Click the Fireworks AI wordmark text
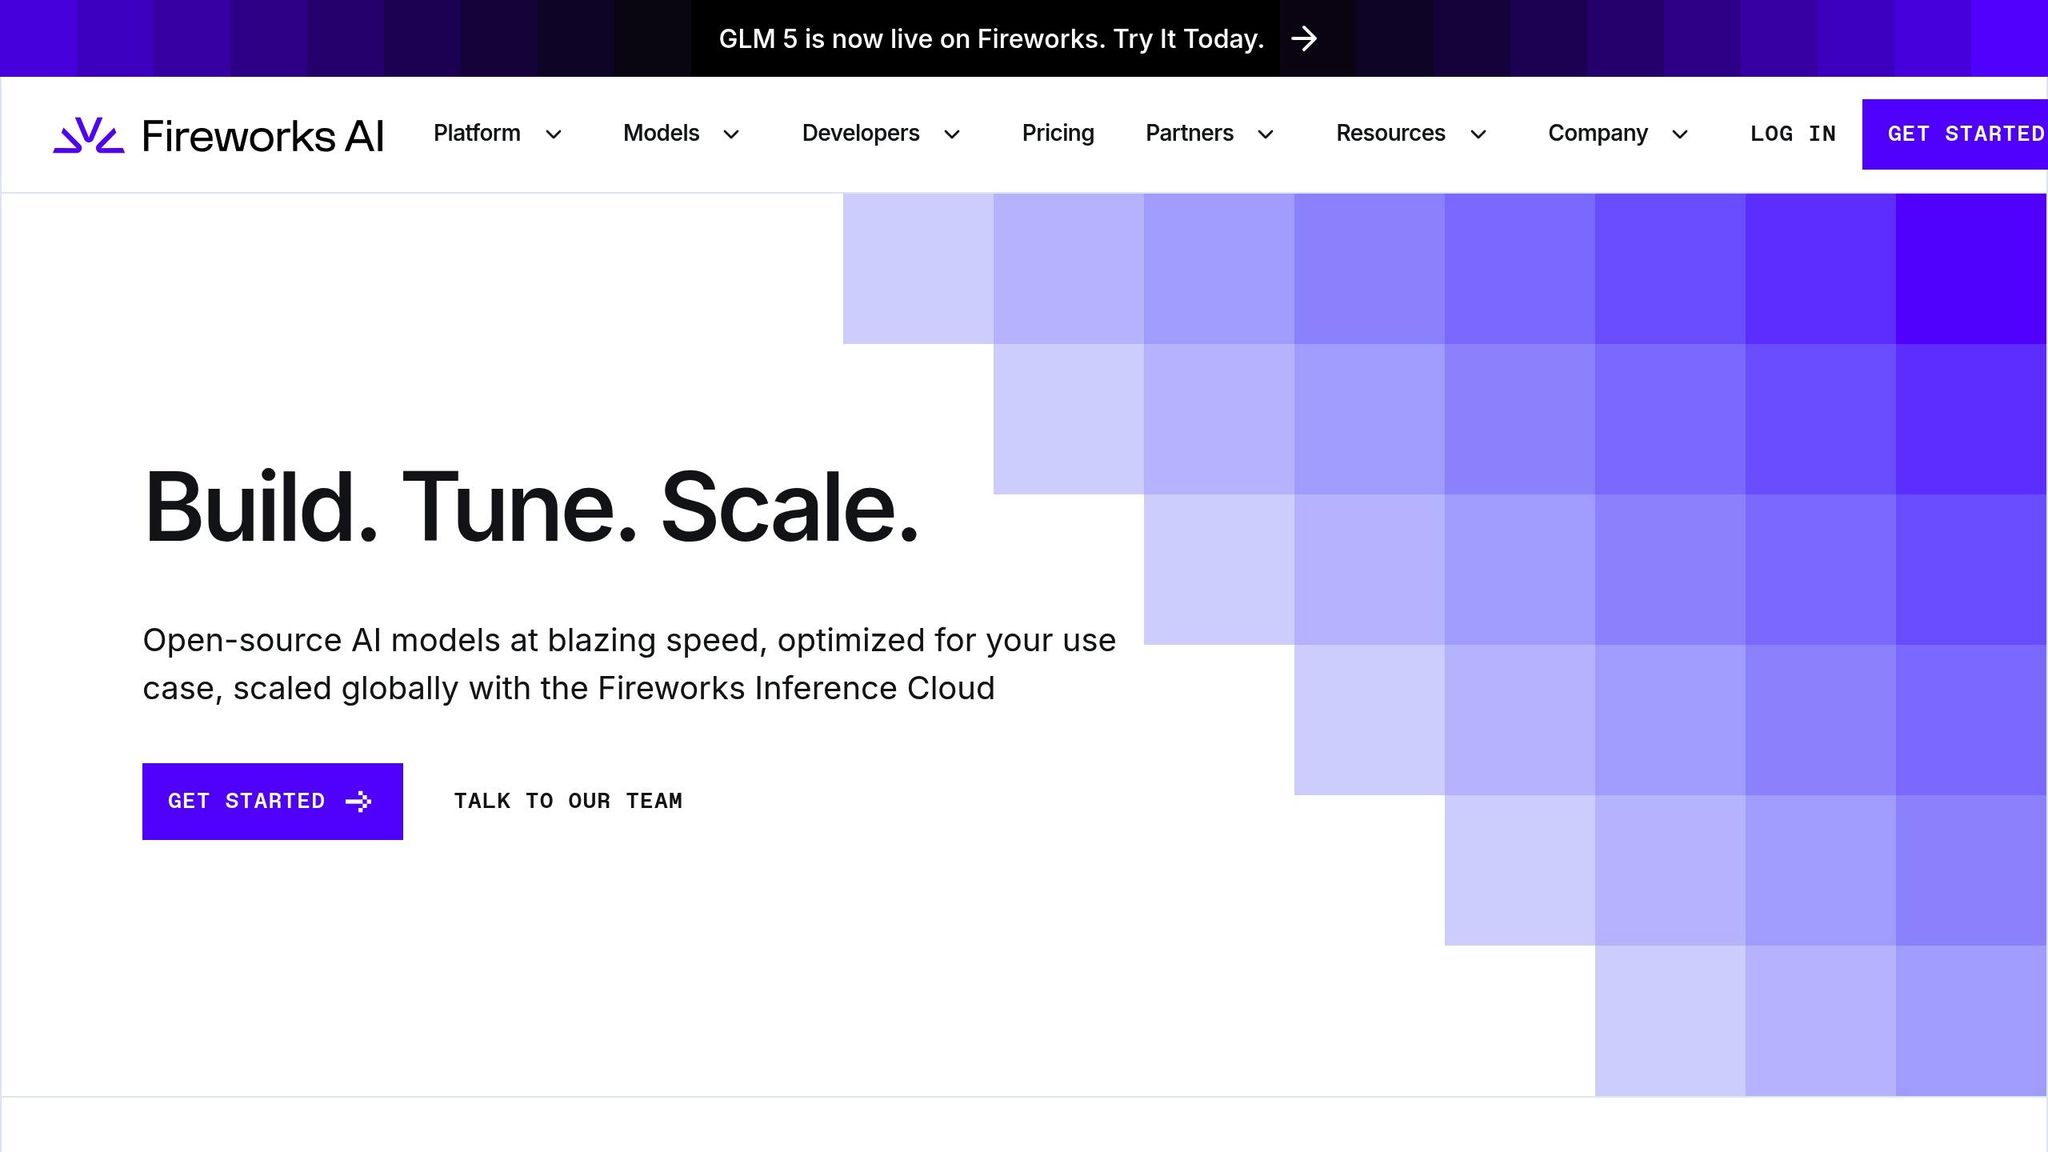This screenshot has width=2048, height=1152. (263, 136)
